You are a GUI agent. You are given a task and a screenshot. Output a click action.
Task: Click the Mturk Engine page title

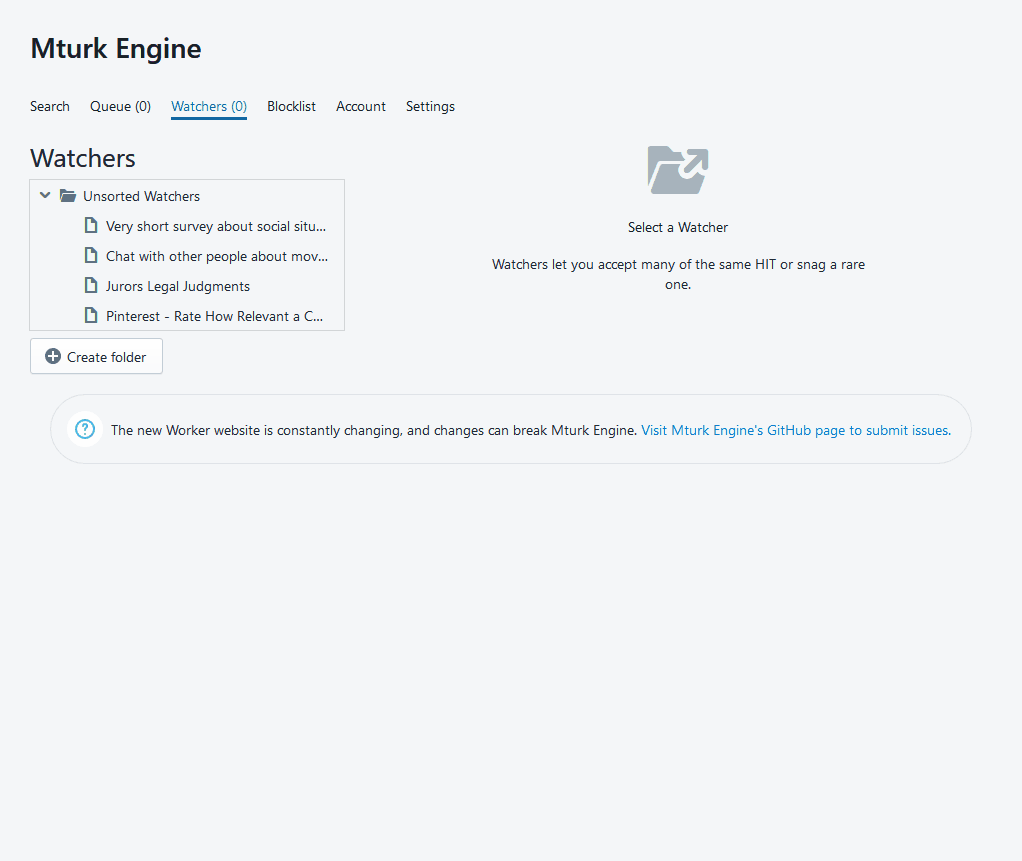coord(116,49)
